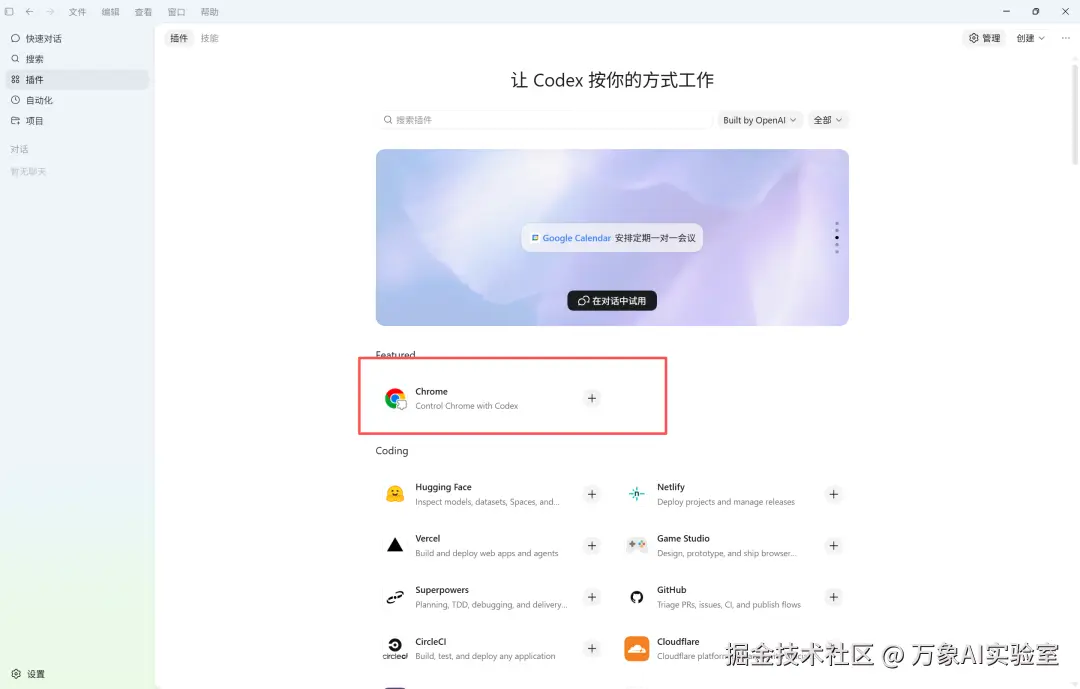The image size is (1080, 689).
Task: Open the Superpowers plugin title
Action: [442, 590]
